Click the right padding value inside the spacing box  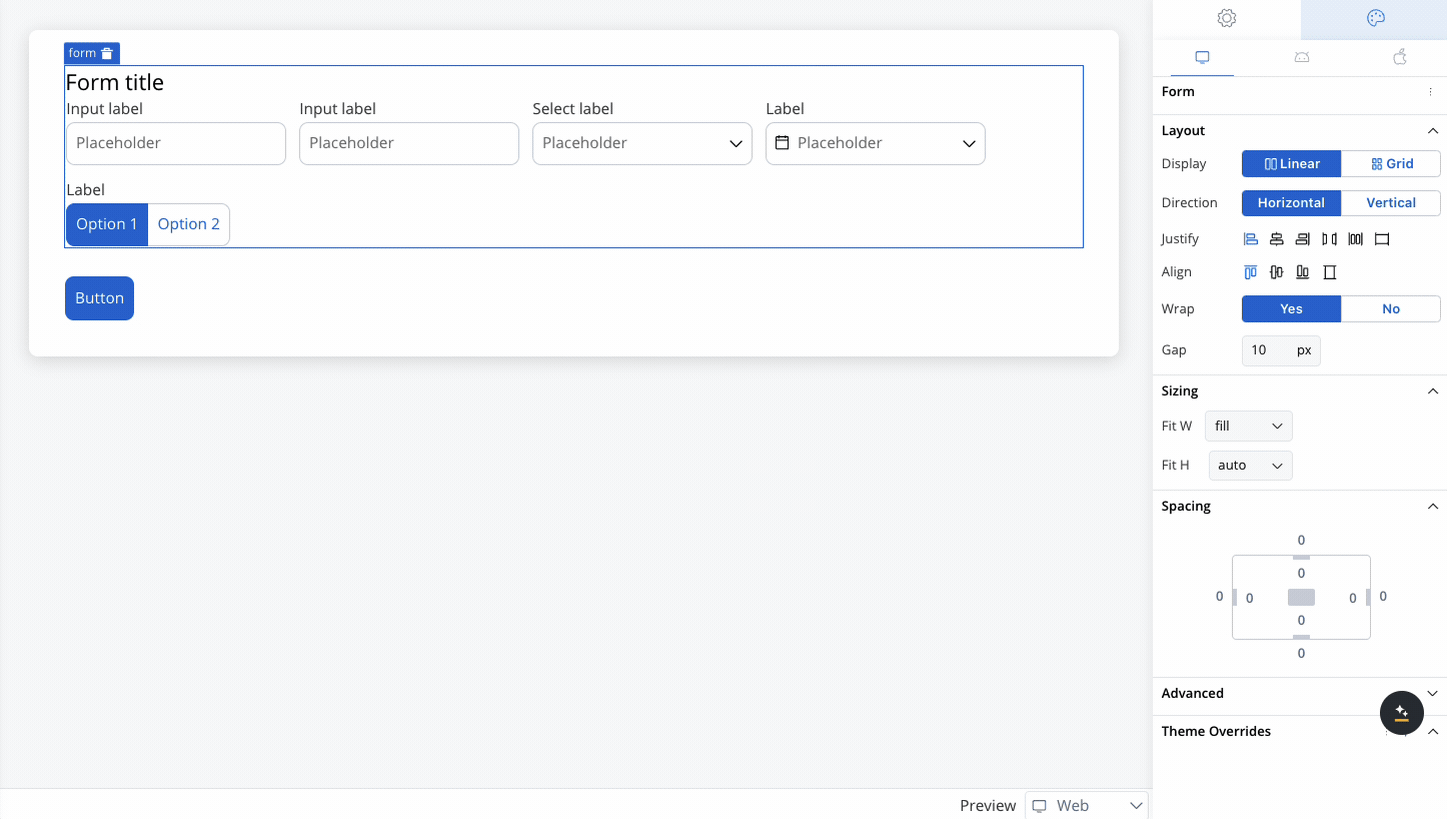click(1353, 598)
